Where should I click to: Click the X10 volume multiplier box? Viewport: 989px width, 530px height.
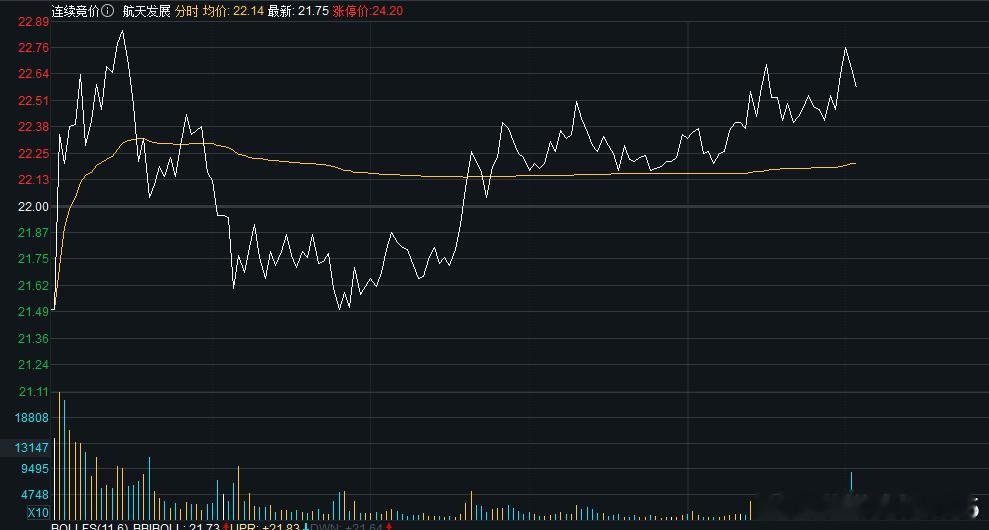[38, 512]
